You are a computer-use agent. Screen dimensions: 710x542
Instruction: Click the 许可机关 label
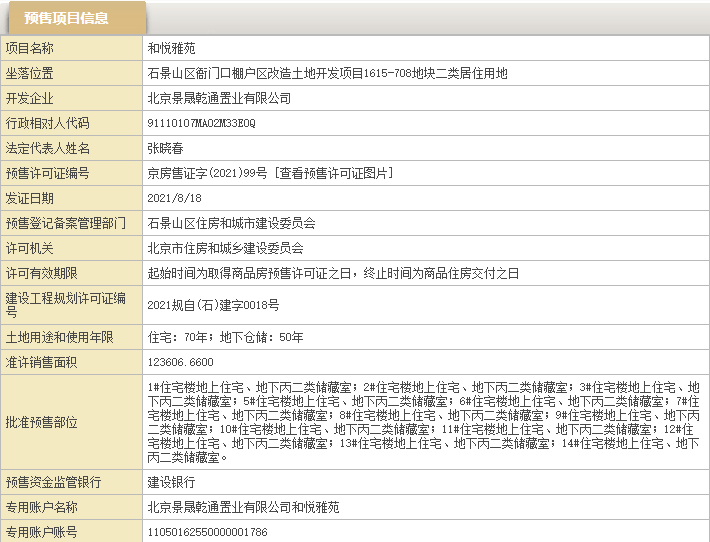pos(29,248)
